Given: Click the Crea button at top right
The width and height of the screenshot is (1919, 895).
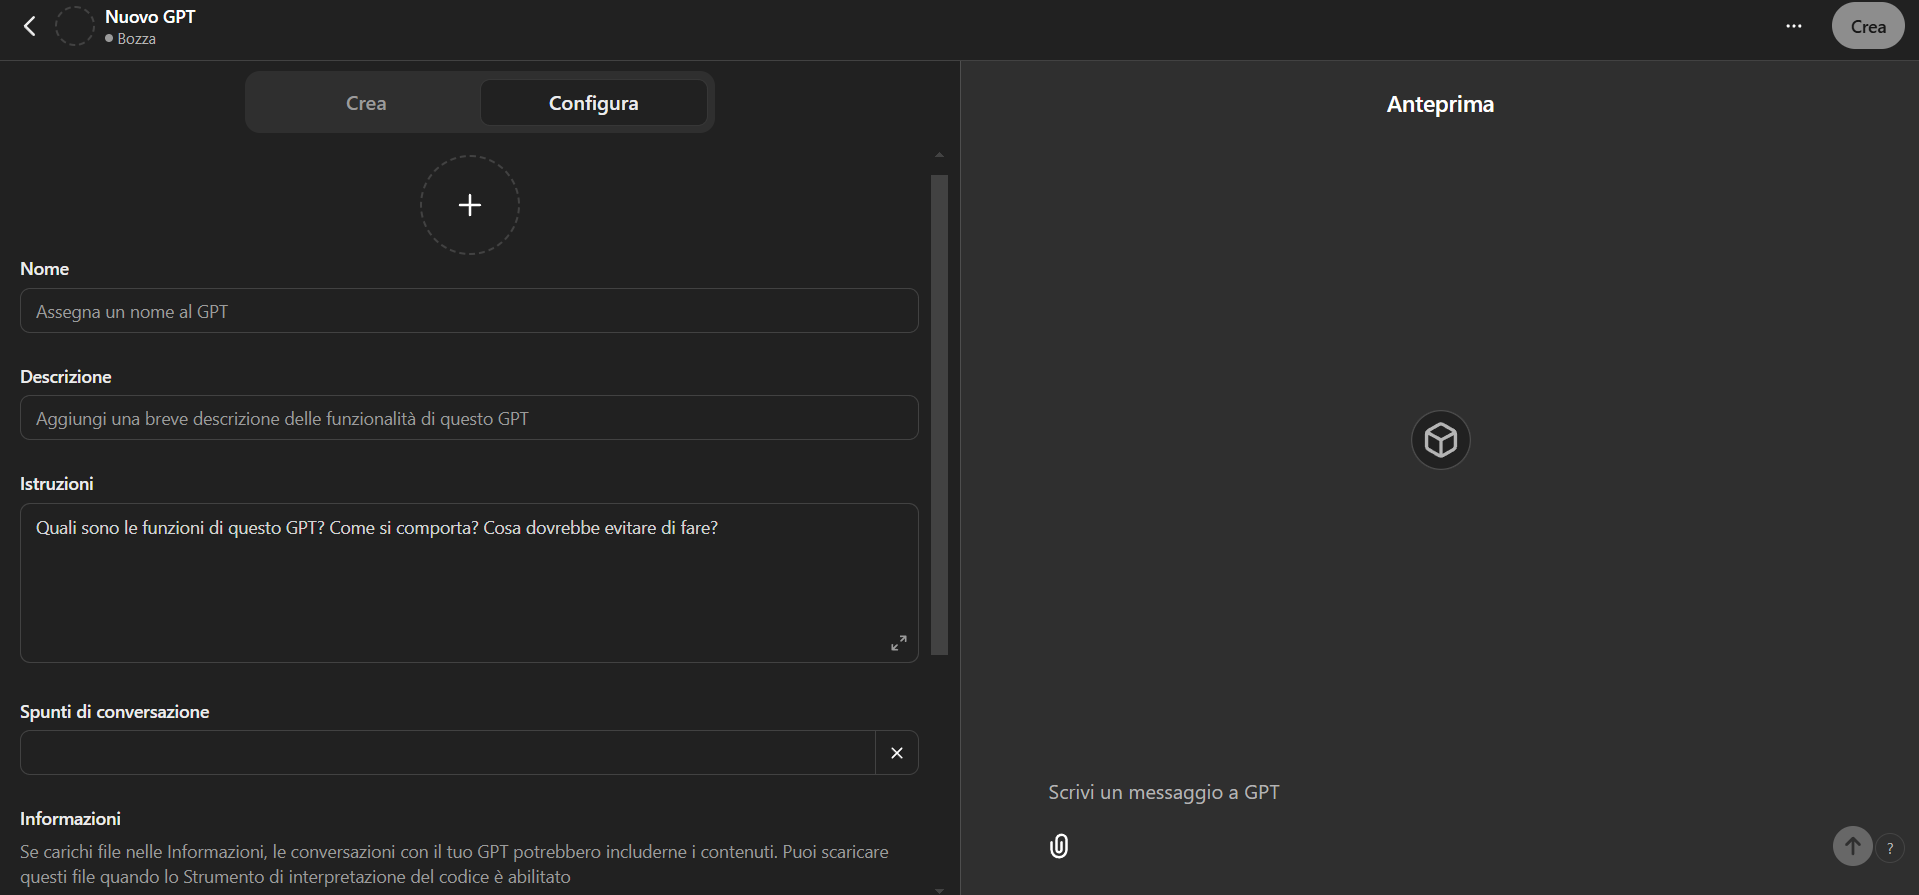Looking at the screenshot, I should click(x=1867, y=27).
